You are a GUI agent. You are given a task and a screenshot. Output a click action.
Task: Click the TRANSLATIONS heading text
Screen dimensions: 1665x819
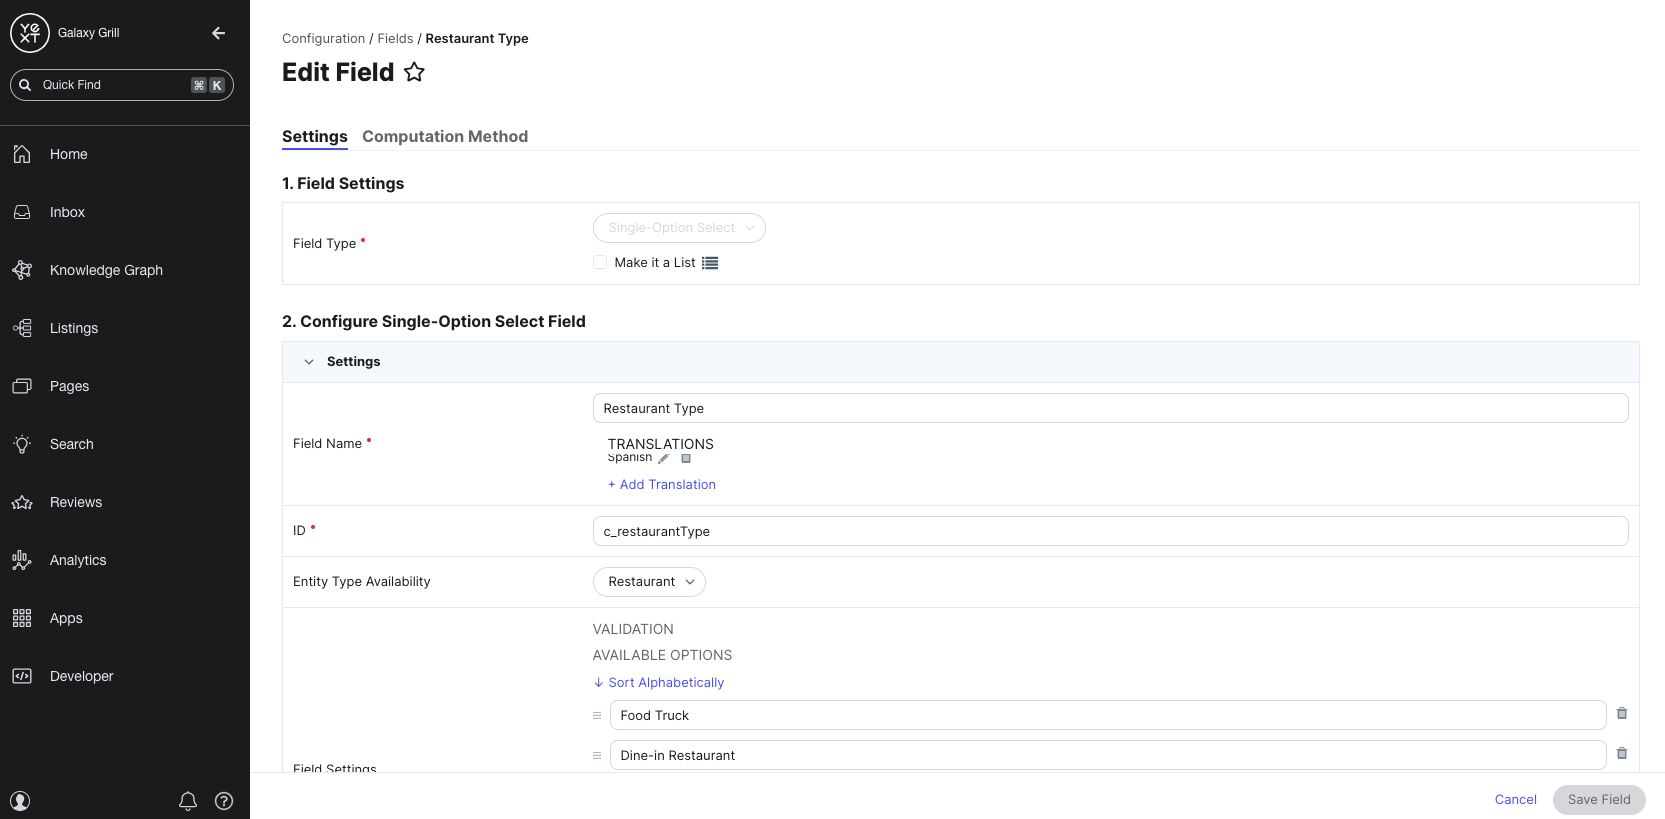tap(661, 444)
